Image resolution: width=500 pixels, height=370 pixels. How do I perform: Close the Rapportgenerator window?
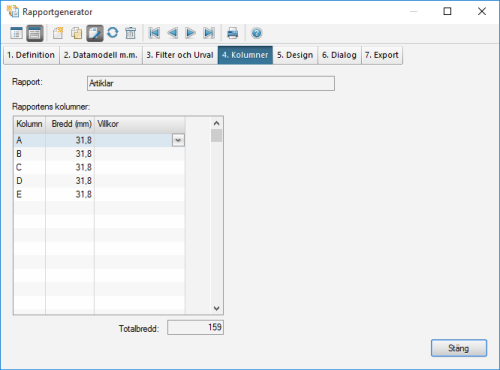click(x=482, y=11)
